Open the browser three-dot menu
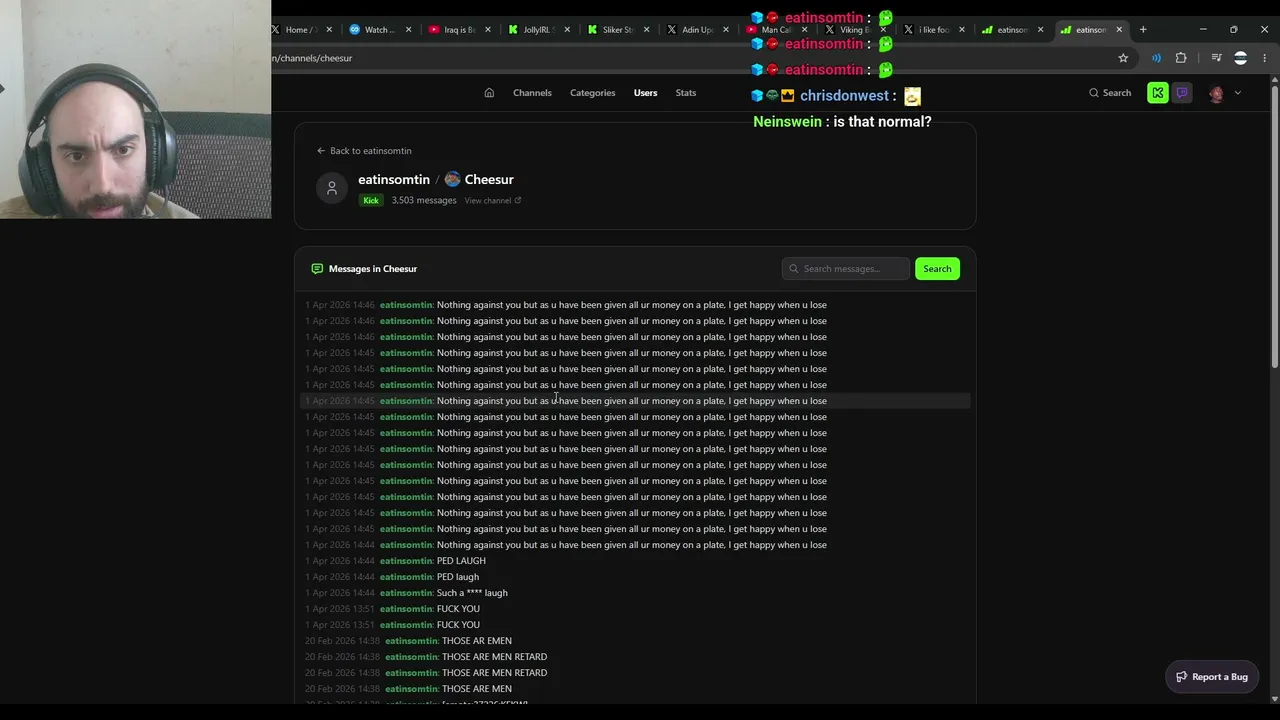The height and width of the screenshot is (720, 1280). coord(1265,58)
